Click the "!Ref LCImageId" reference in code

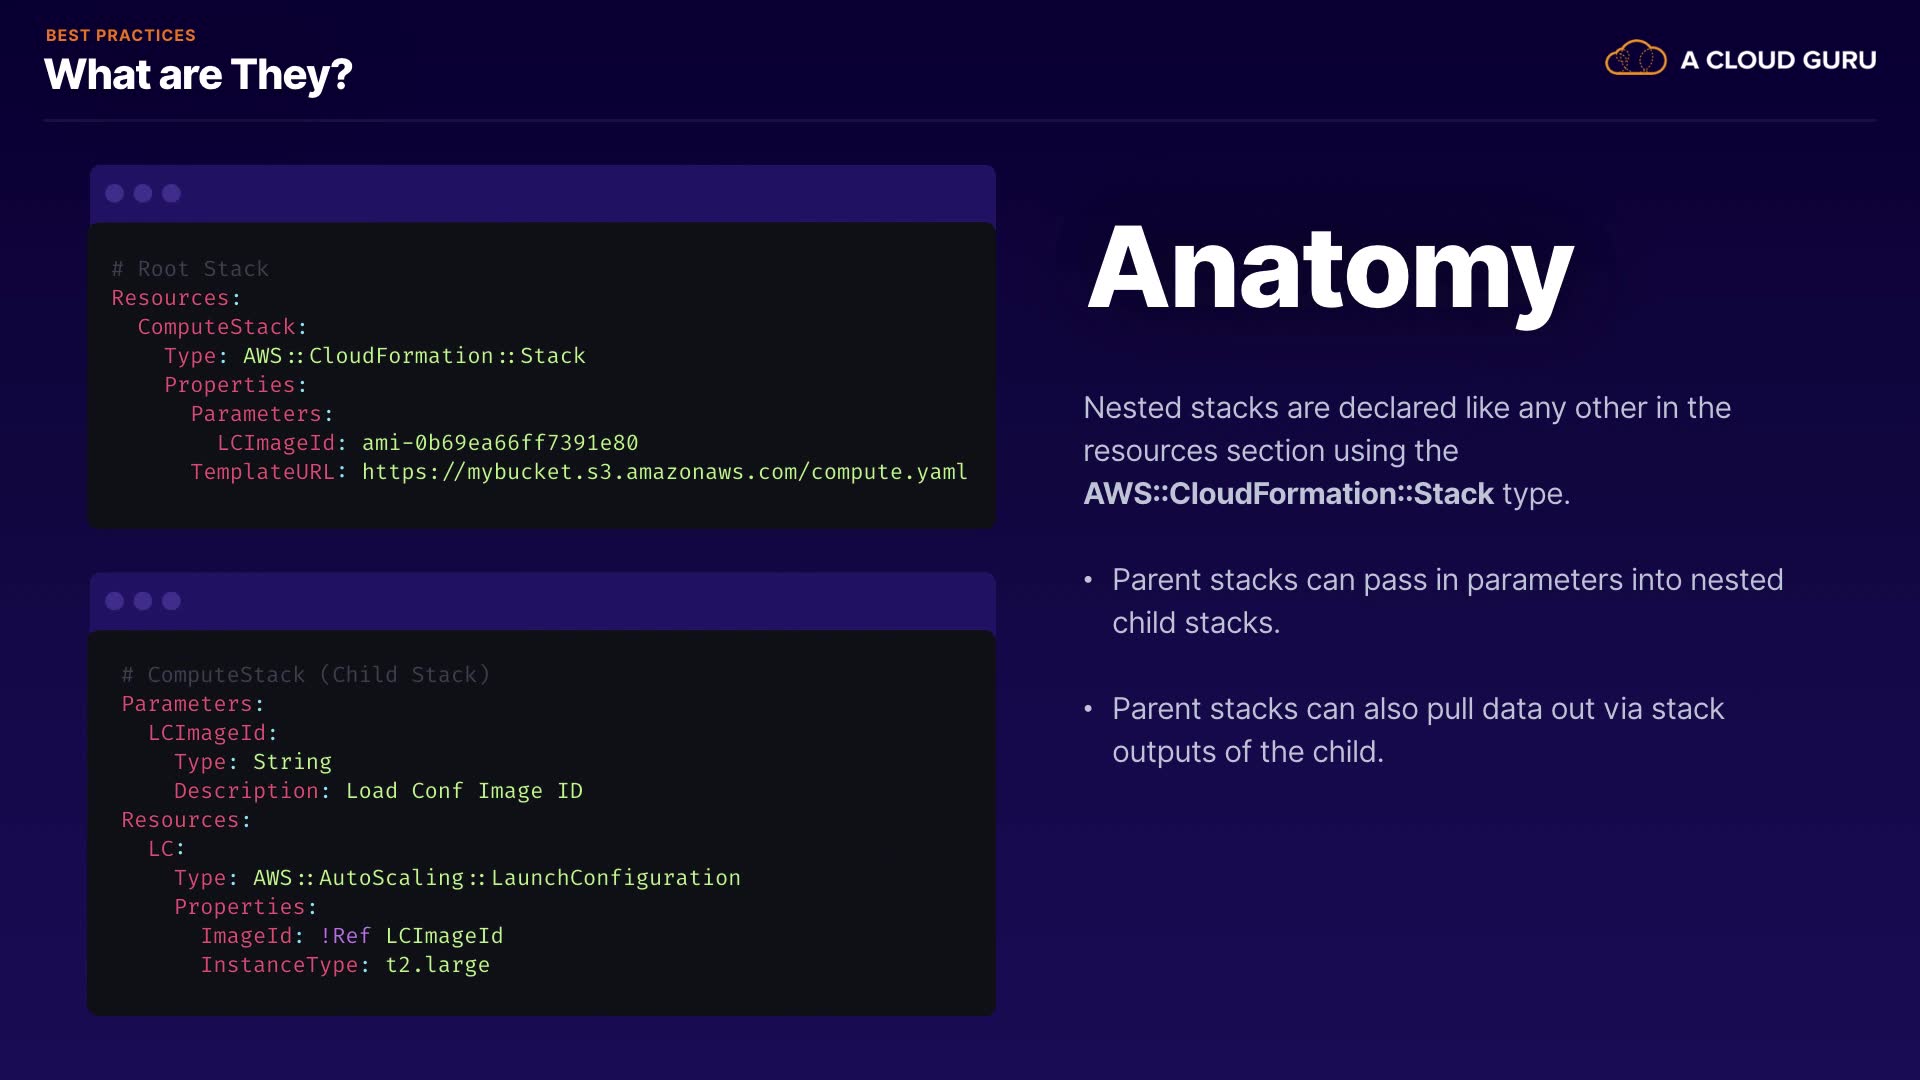coord(412,936)
